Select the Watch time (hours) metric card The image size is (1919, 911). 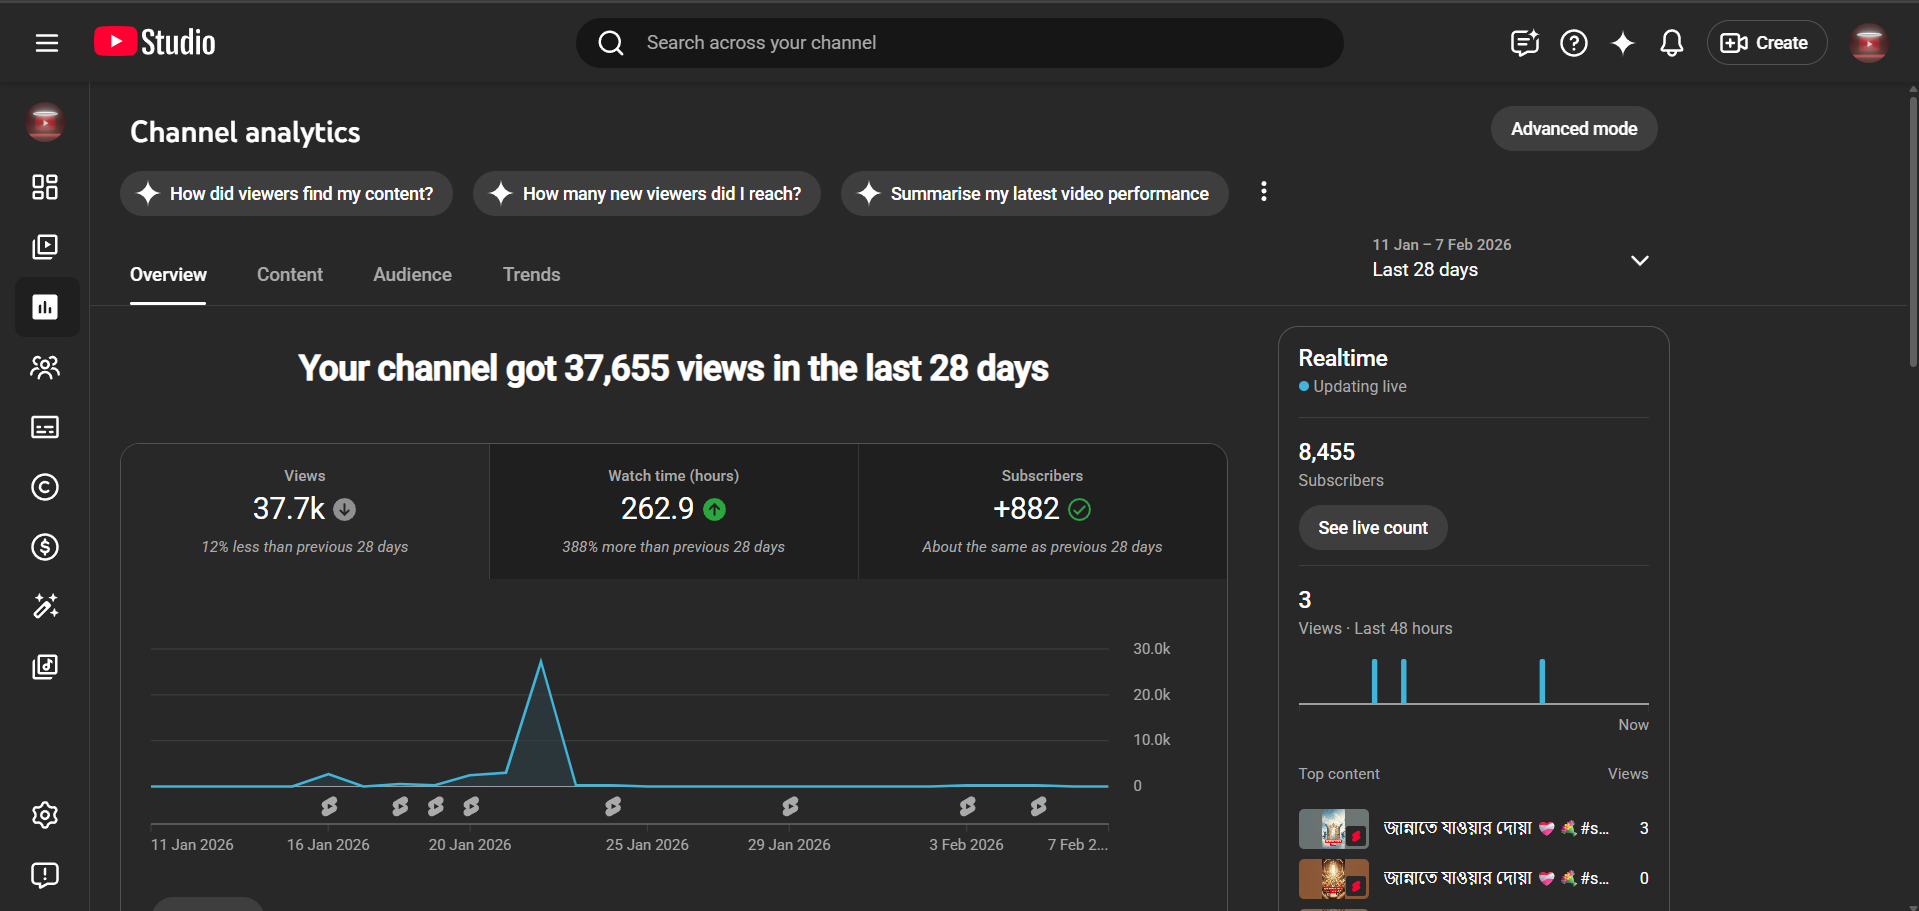point(673,511)
